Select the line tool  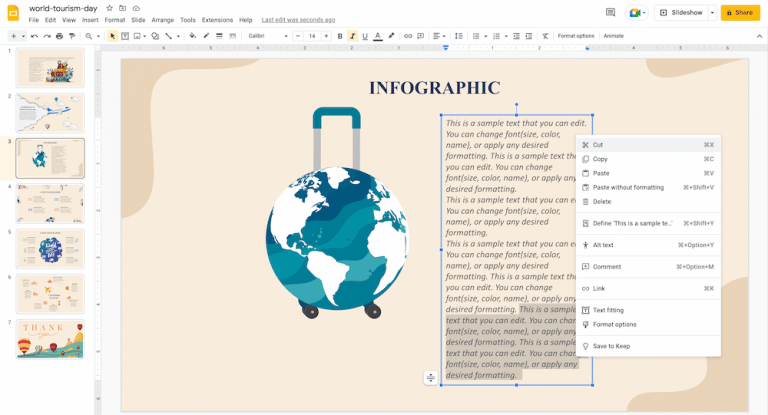pyautogui.click(x=168, y=36)
